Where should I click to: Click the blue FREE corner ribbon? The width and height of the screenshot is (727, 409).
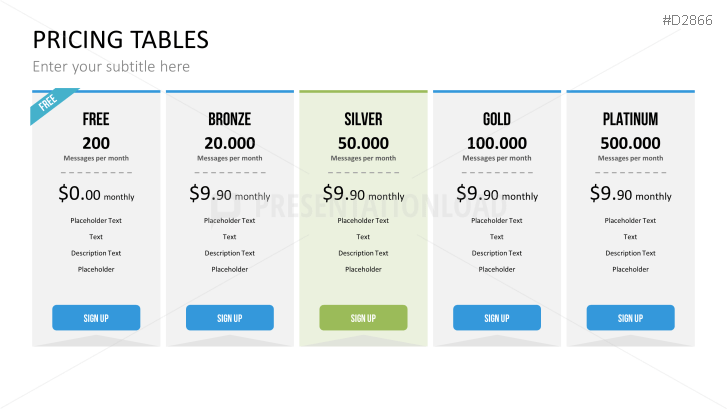point(50,104)
